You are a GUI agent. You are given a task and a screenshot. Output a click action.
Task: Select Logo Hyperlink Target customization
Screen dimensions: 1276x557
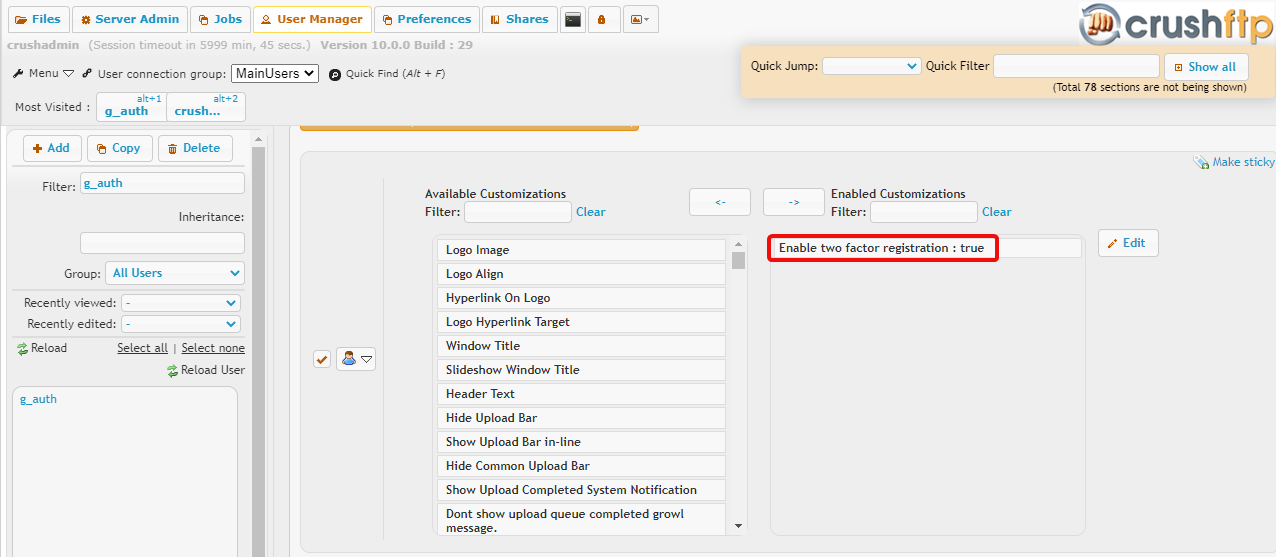pyautogui.click(x=581, y=322)
